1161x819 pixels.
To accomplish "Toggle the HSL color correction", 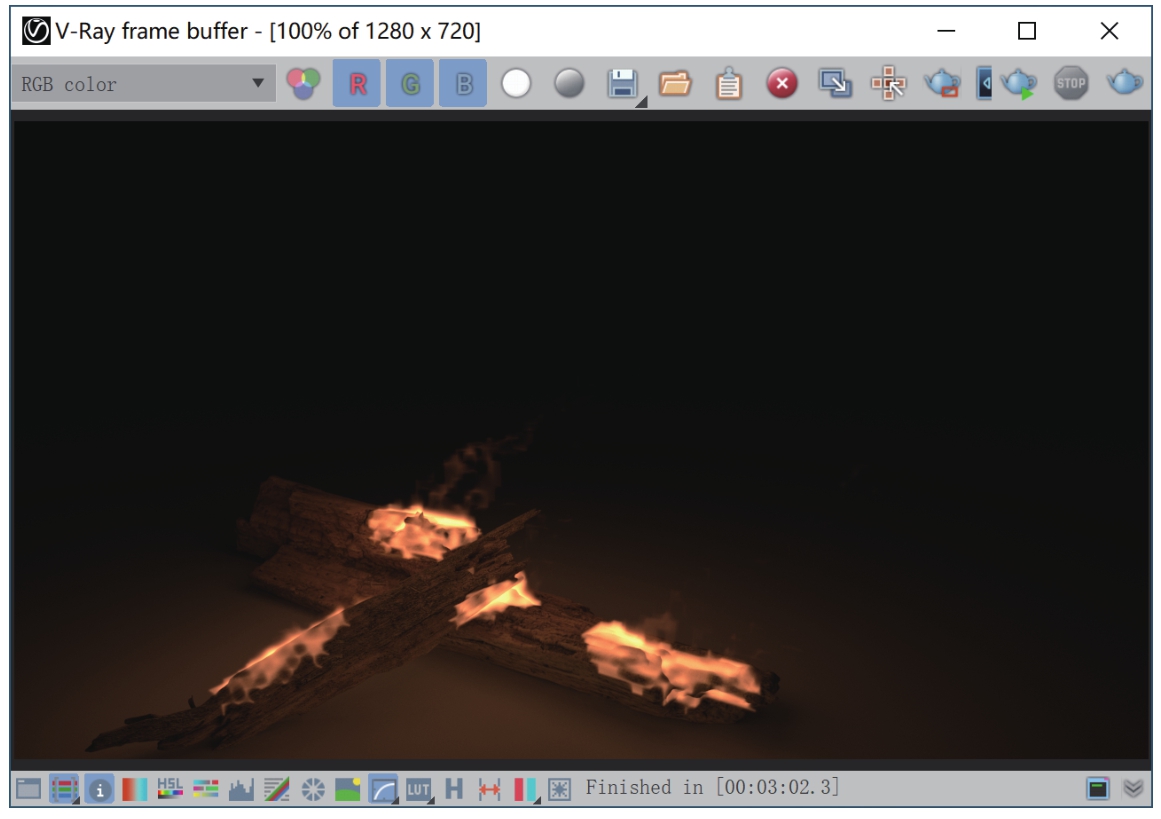I will (170, 789).
